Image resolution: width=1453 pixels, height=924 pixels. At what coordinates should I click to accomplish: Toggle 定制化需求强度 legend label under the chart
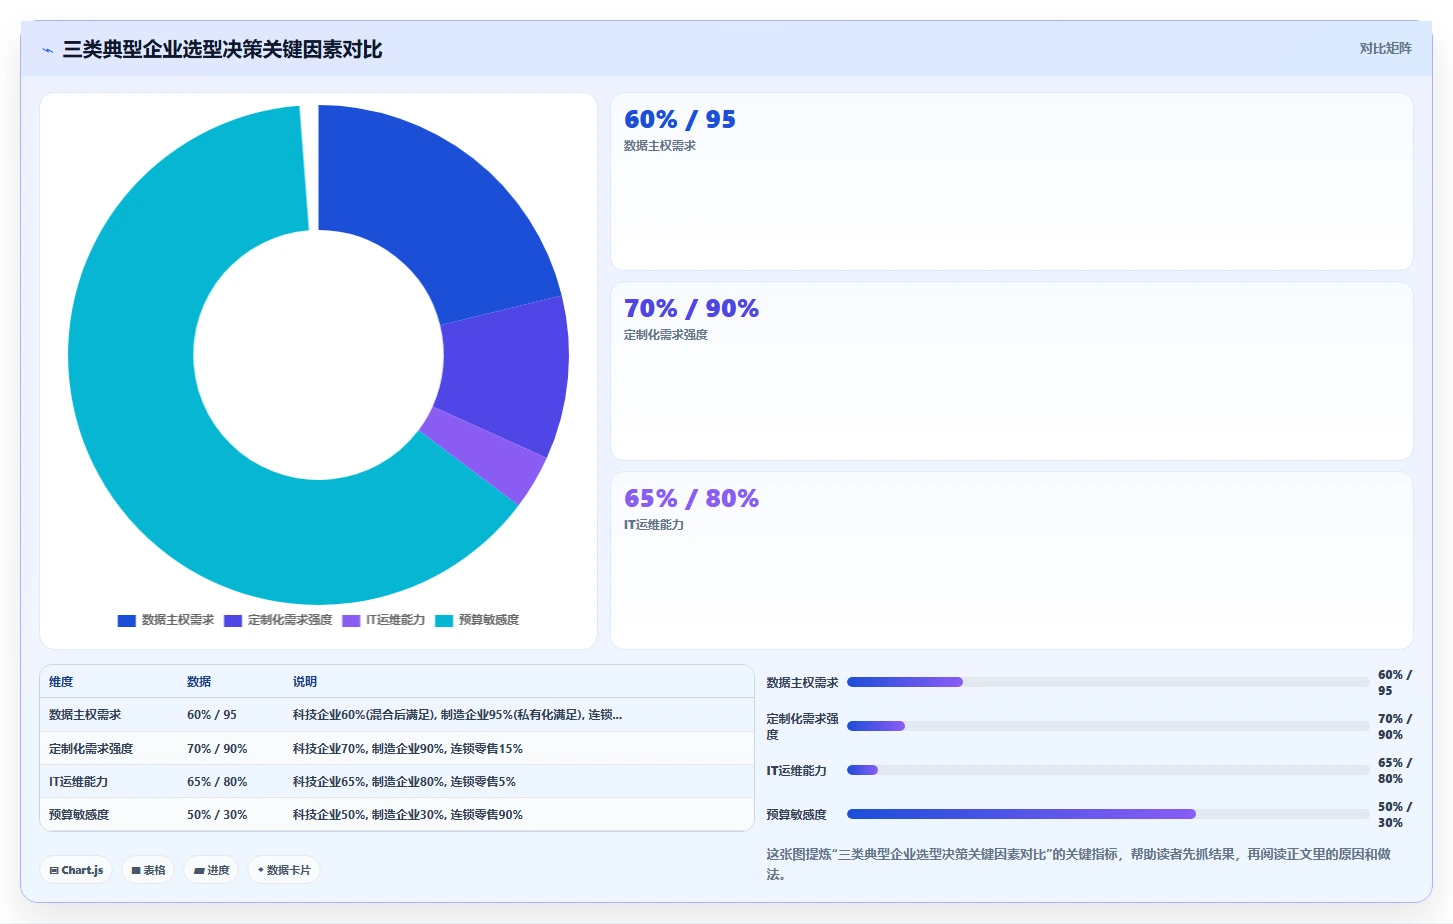coord(290,620)
